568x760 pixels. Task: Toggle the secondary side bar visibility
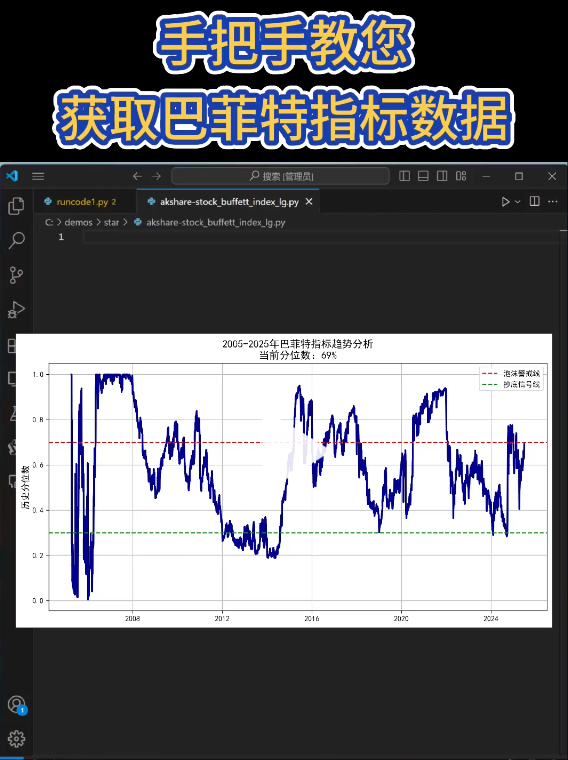(442, 176)
